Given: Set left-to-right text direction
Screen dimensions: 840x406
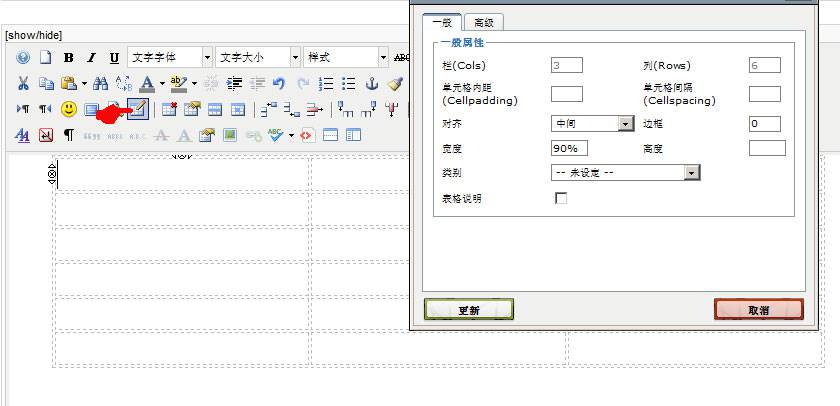Looking at the screenshot, I should pos(23,109).
